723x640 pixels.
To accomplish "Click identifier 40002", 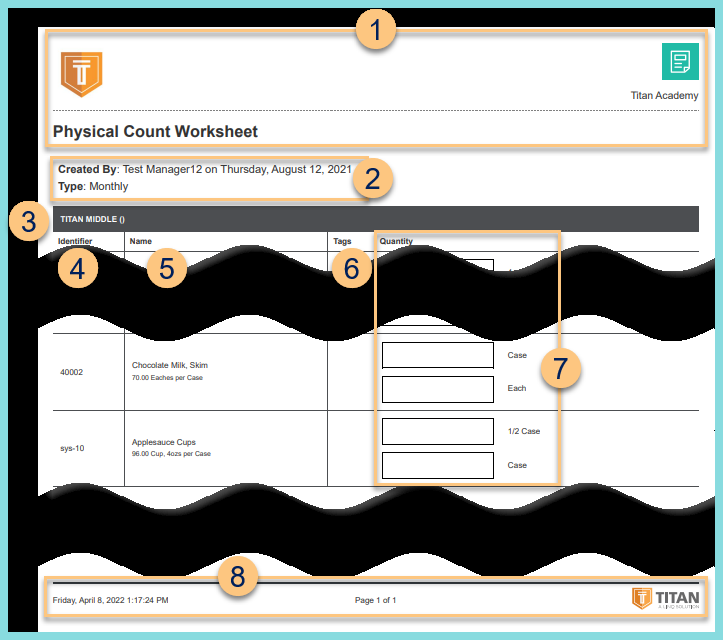I will [71, 372].
